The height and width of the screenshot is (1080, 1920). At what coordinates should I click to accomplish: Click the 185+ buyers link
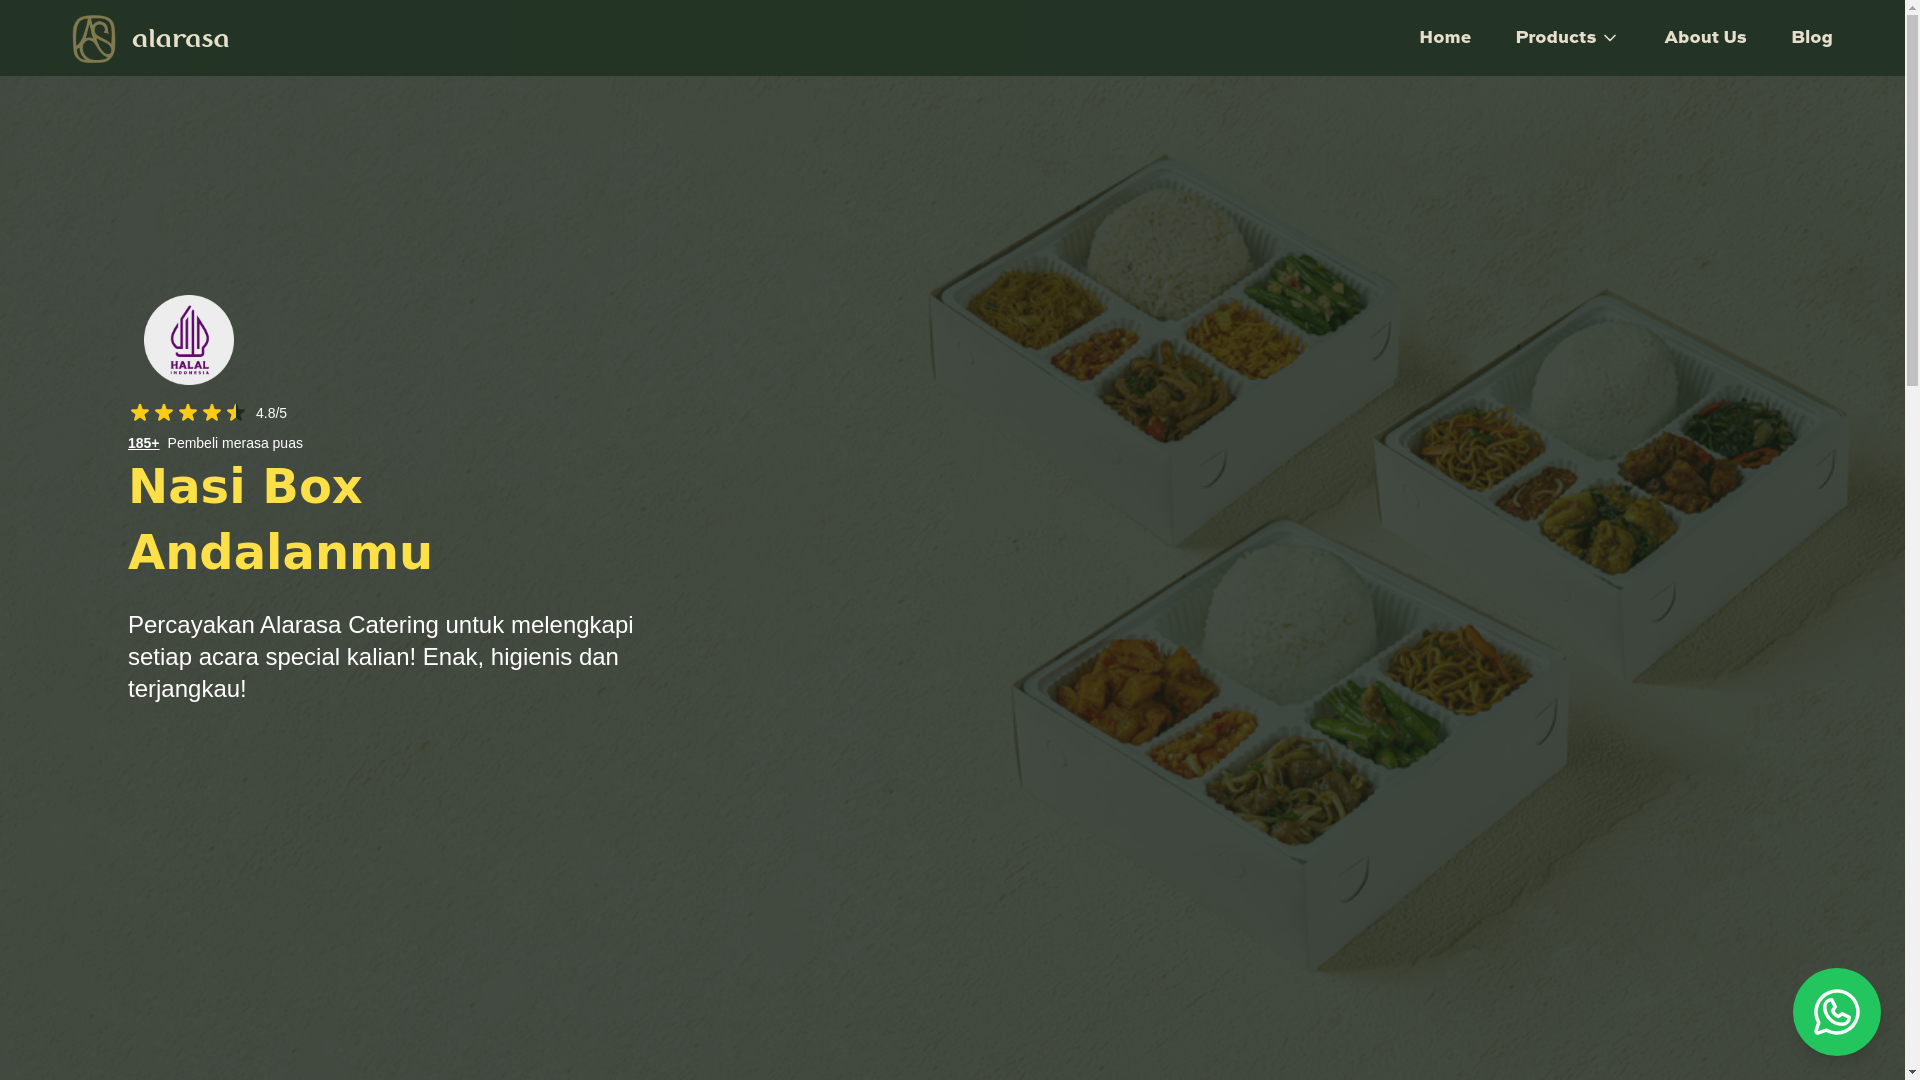[143, 443]
